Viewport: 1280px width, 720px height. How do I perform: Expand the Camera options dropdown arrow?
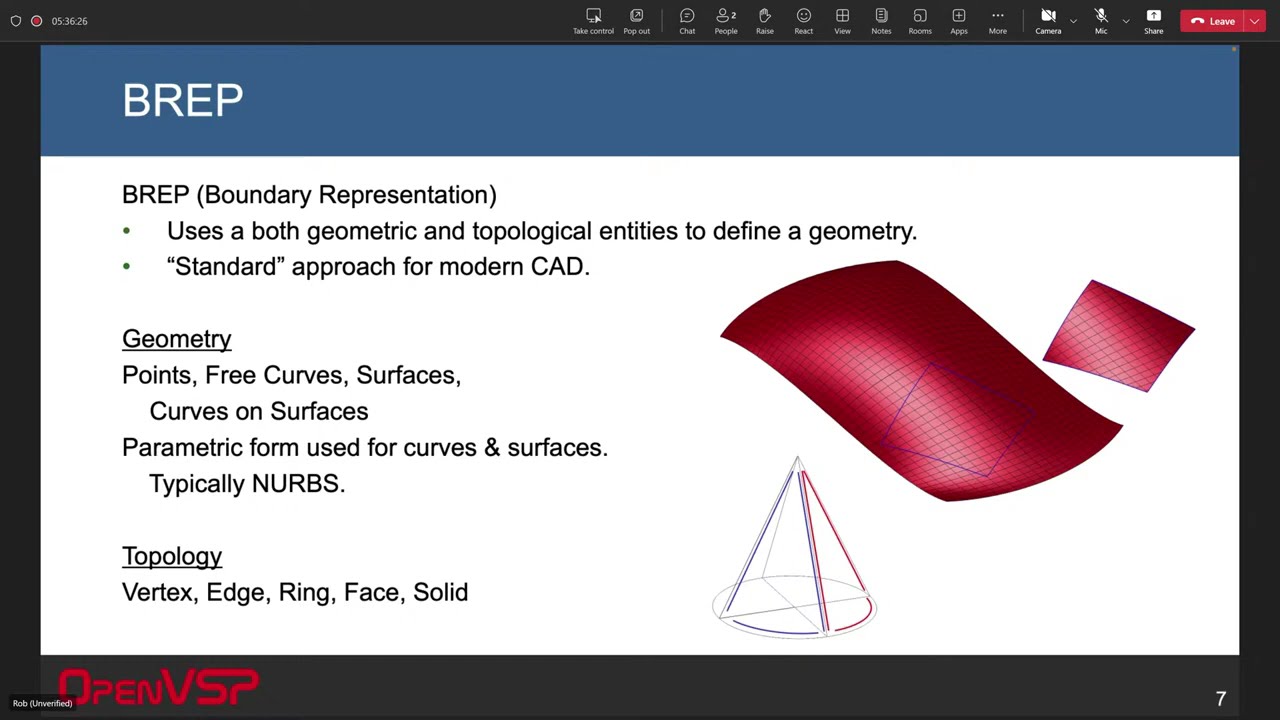click(1073, 21)
